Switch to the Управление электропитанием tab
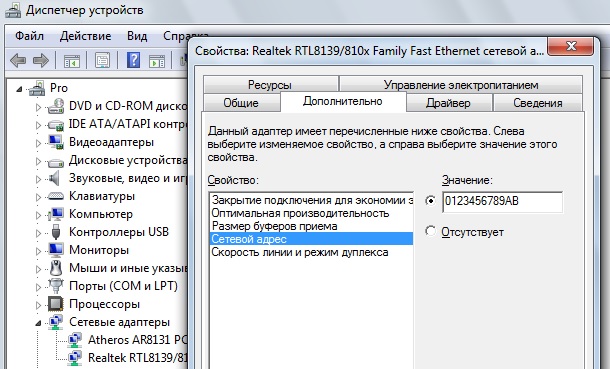This screenshot has width=610, height=369. click(461, 84)
